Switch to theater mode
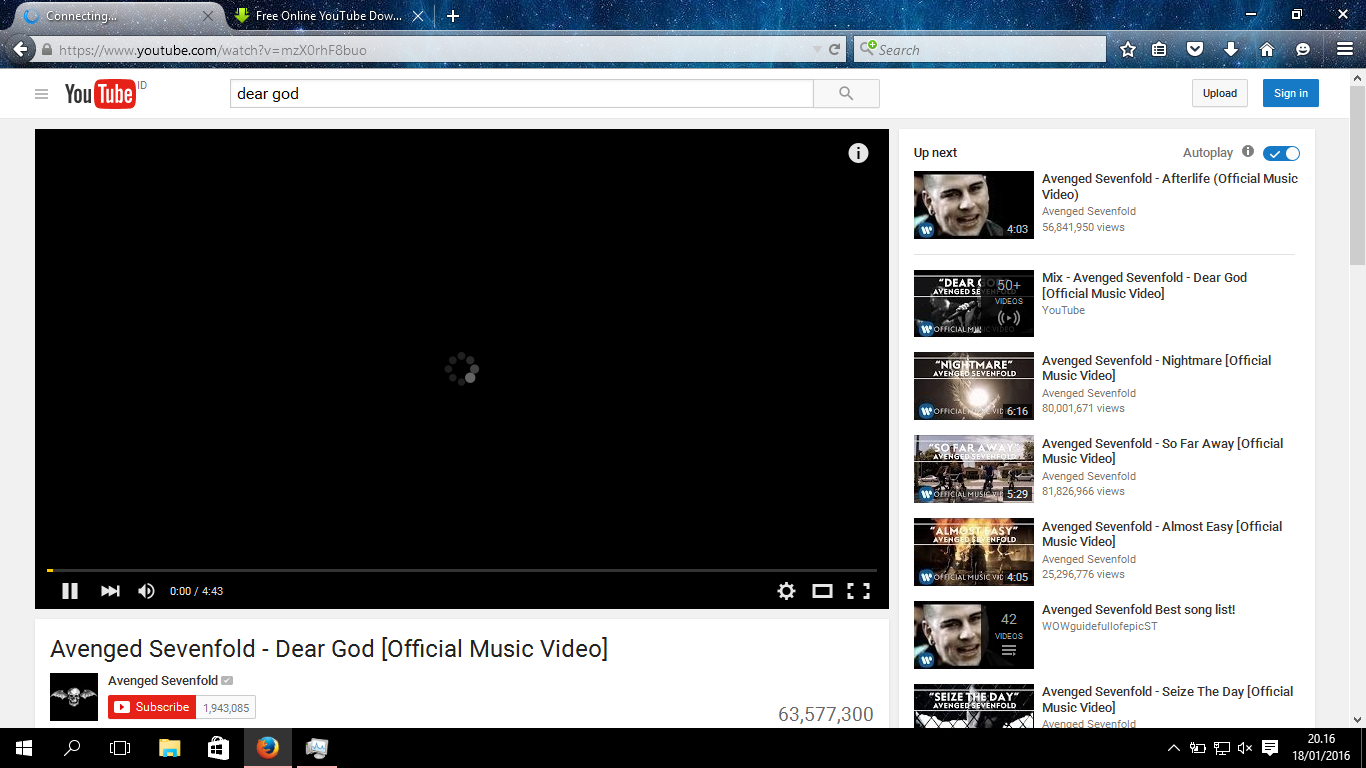1366x768 pixels. pos(822,591)
